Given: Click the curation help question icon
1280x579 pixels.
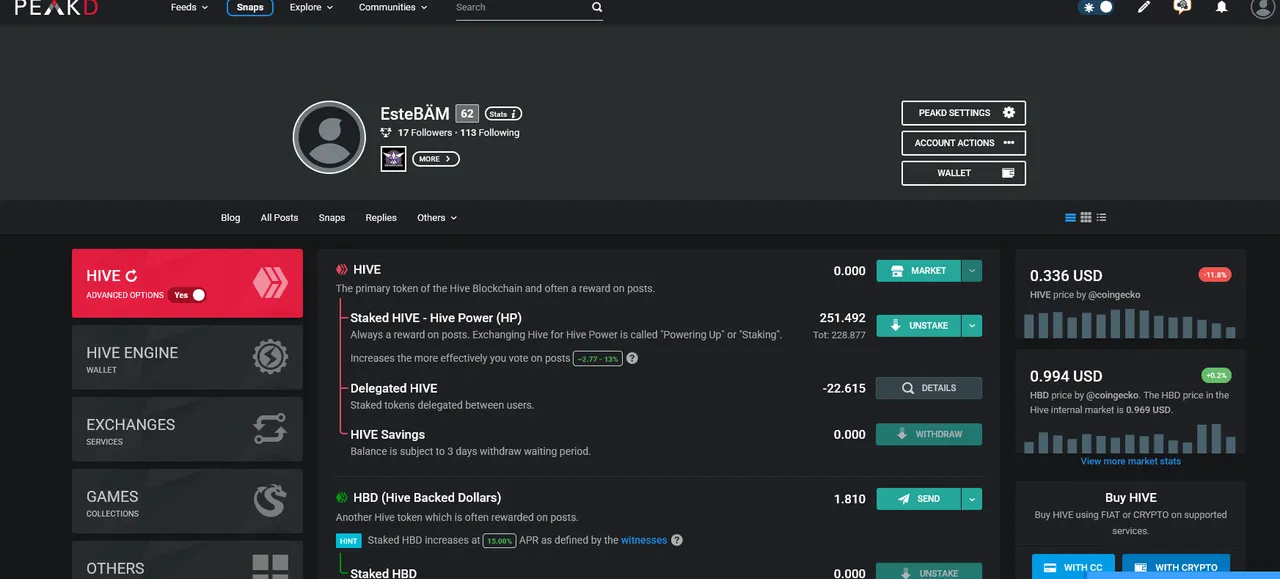Looking at the screenshot, I should click(632, 358).
